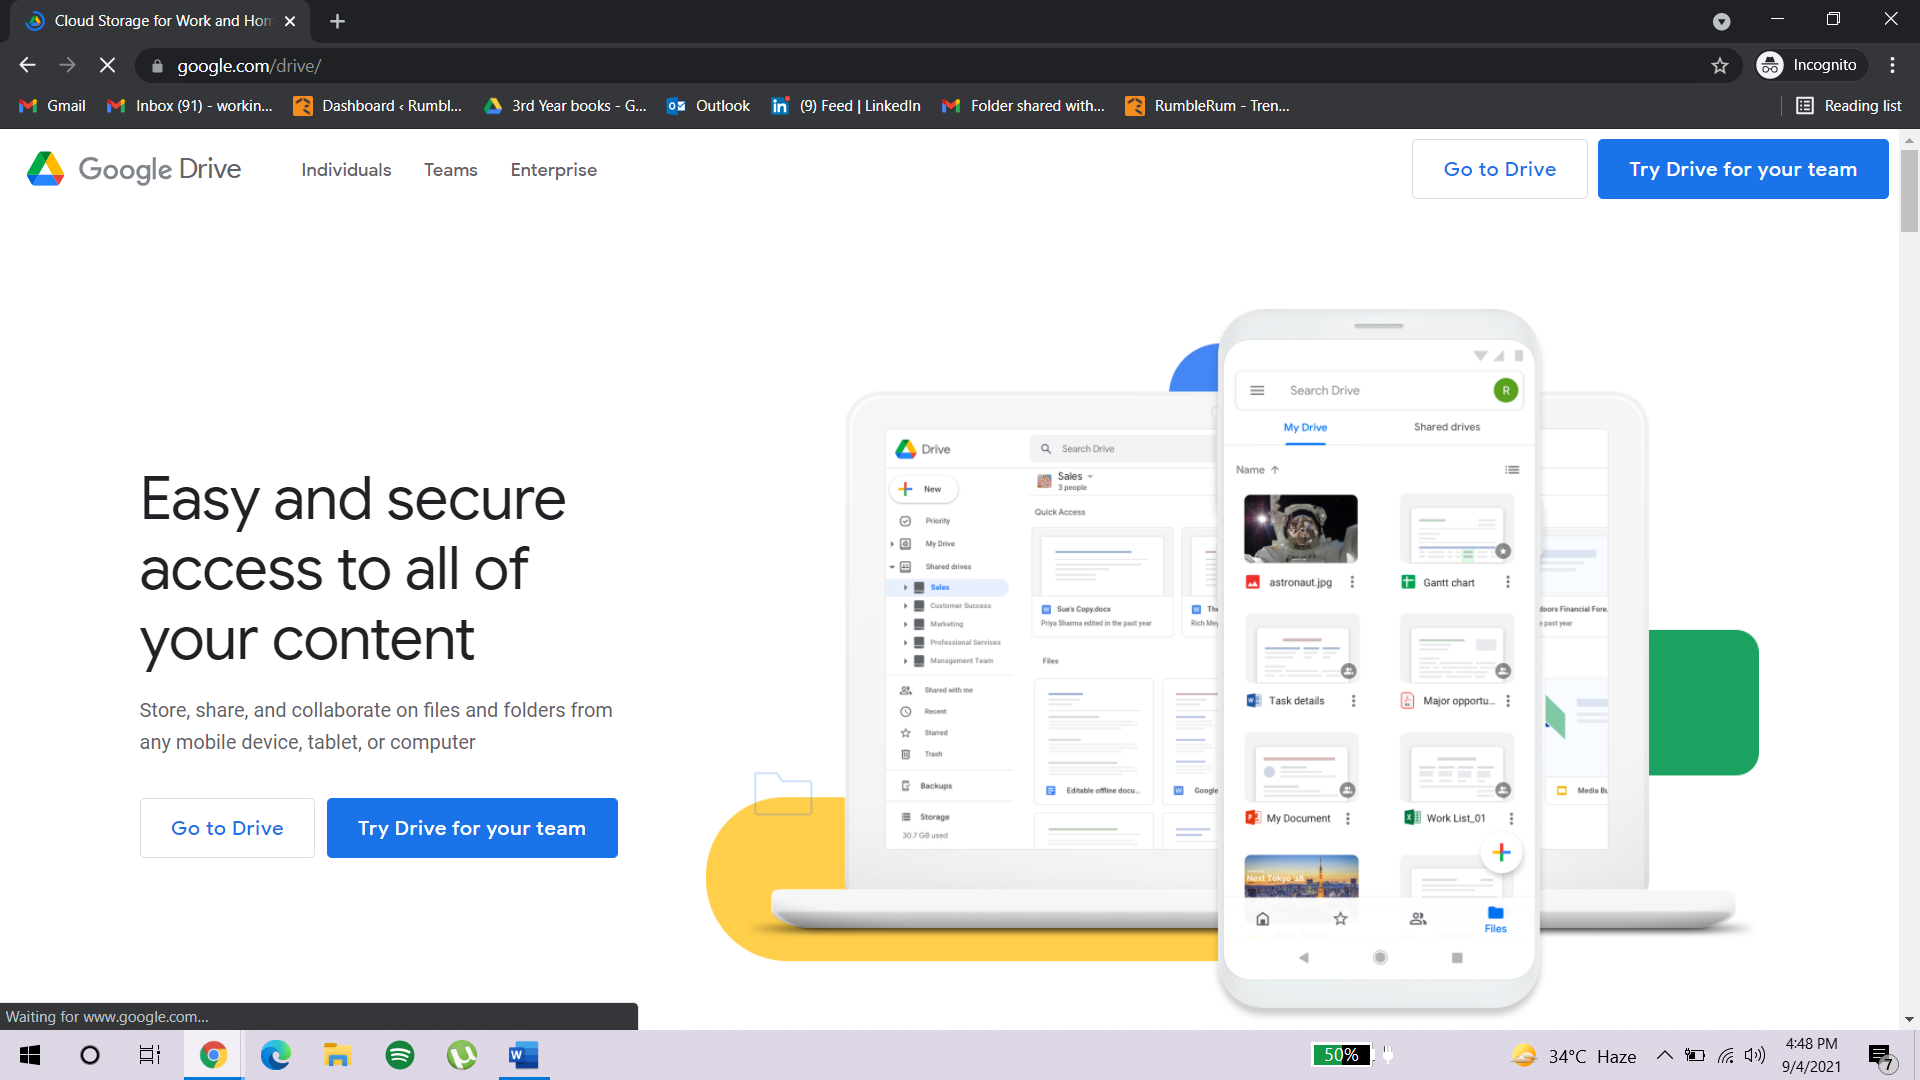Click Try Drive for your team in header

click(1743, 169)
